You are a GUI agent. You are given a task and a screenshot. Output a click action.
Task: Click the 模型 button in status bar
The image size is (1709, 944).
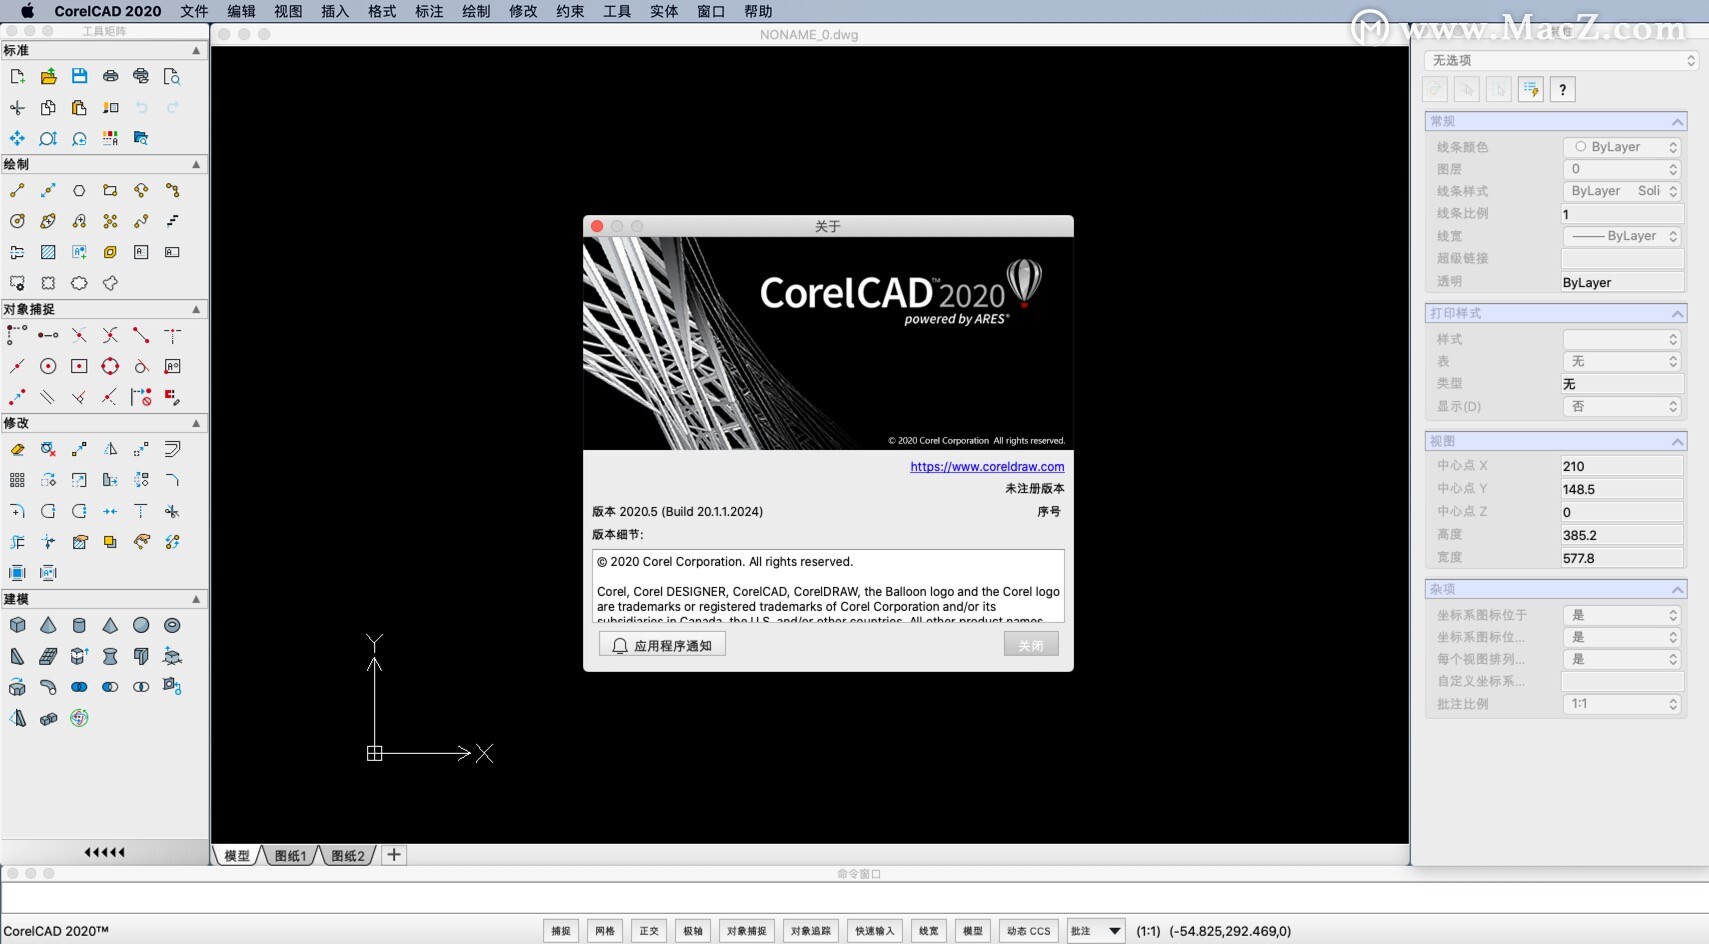pyautogui.click(x=973, y=931)
